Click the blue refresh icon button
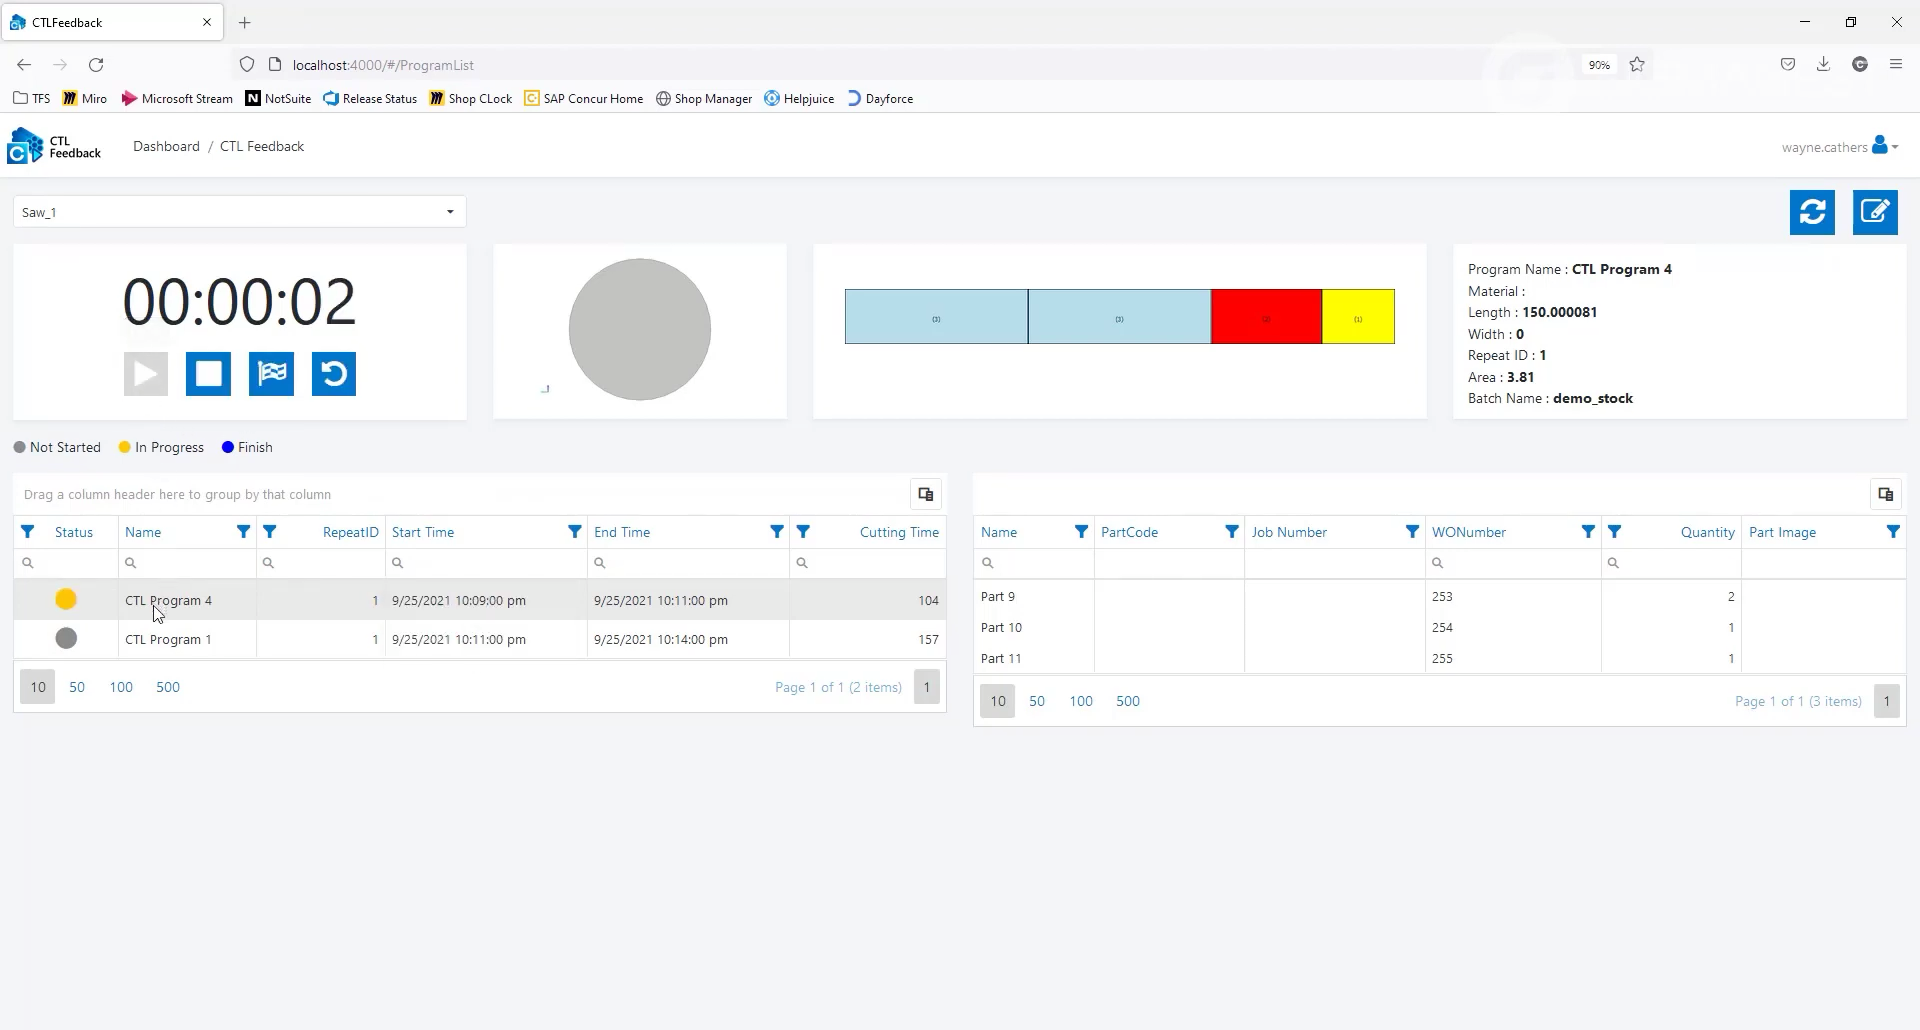Viewport: 1920px width, 1030px height. point(1812,212)
